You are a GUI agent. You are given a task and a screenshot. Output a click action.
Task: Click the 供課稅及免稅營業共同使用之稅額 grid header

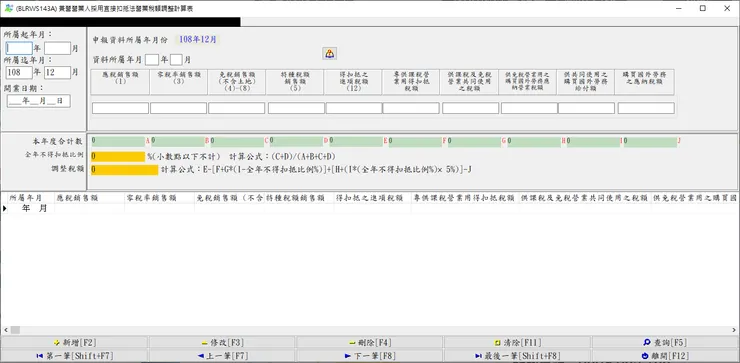tap(584, 198)
